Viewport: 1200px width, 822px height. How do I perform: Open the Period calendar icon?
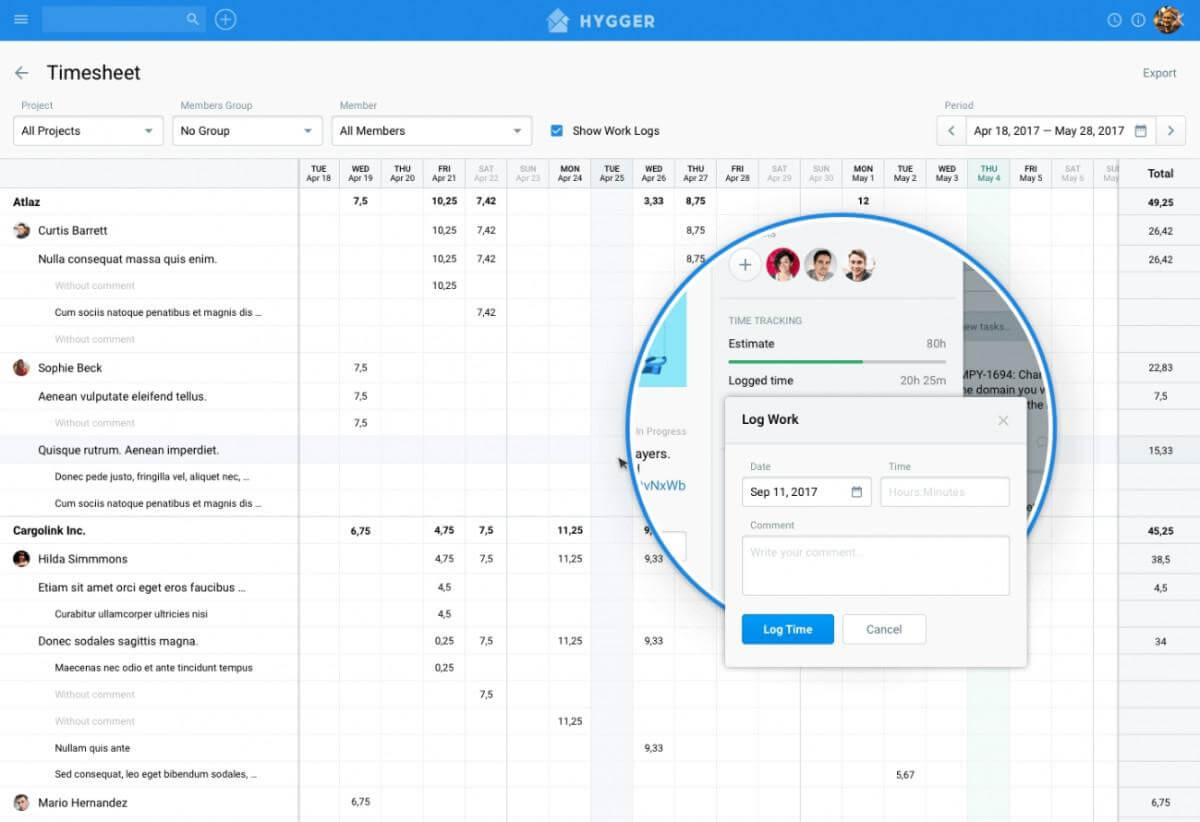[1141, 131]
